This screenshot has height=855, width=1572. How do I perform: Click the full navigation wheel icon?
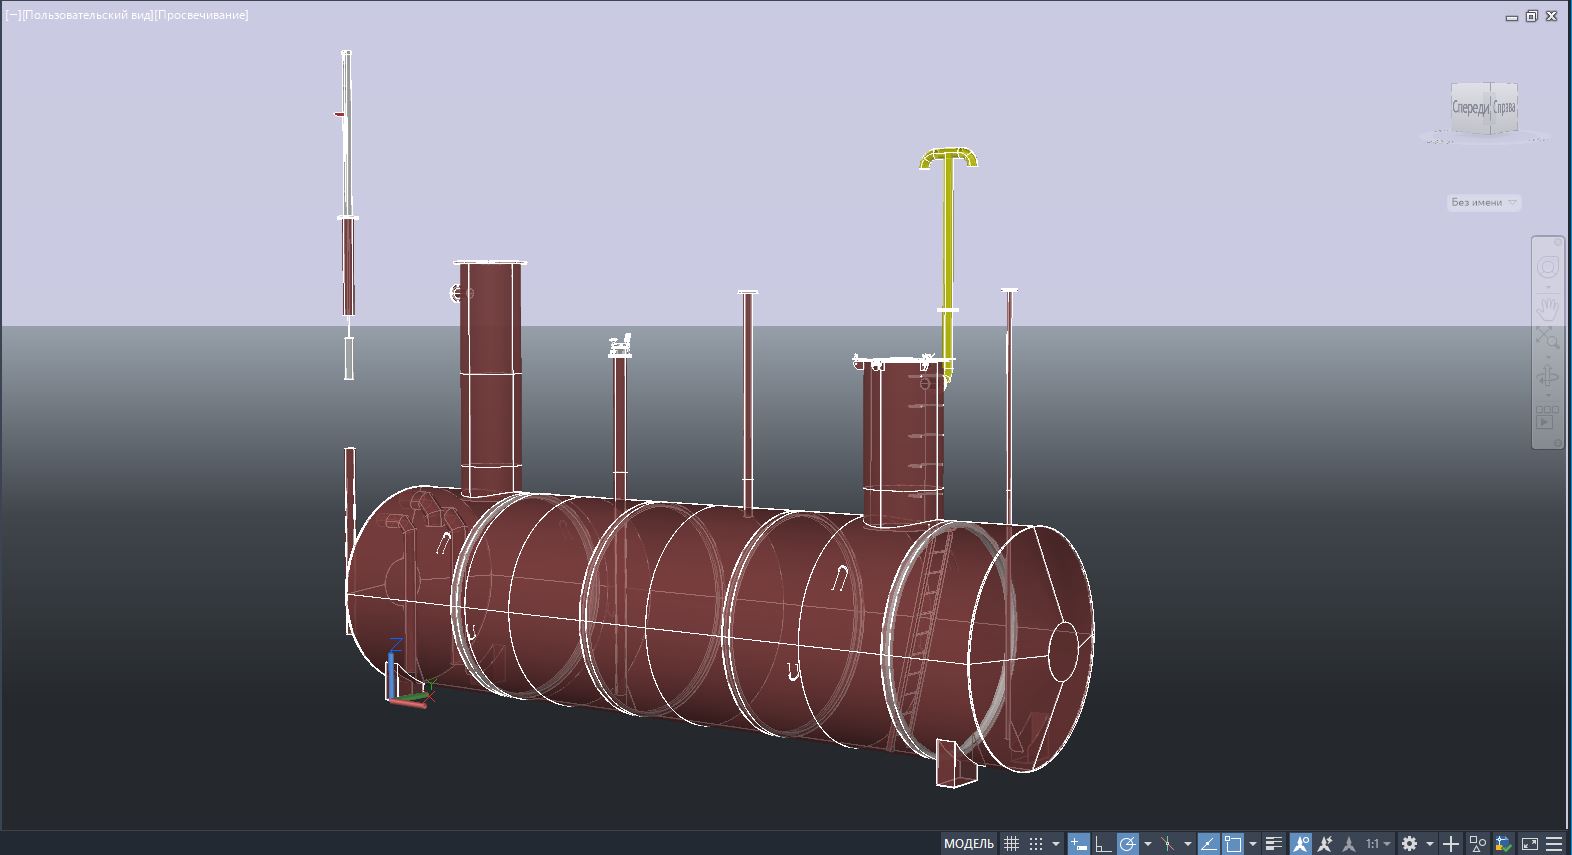coord(1547,267)
